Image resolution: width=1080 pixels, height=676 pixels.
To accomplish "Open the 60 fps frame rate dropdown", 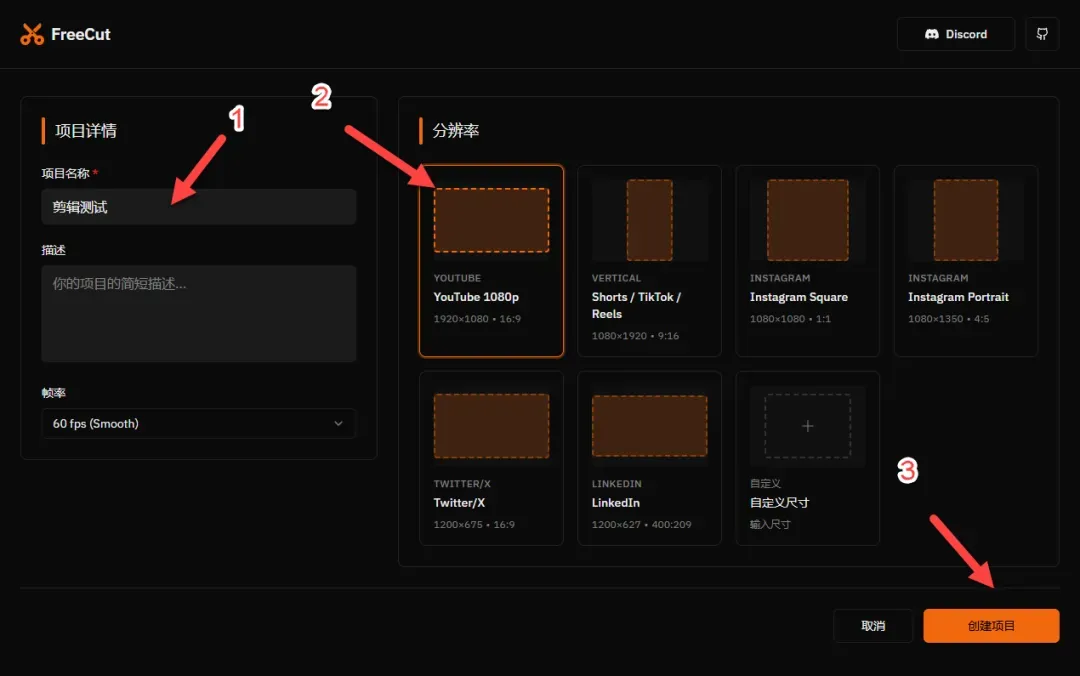I will click(198, 423).
